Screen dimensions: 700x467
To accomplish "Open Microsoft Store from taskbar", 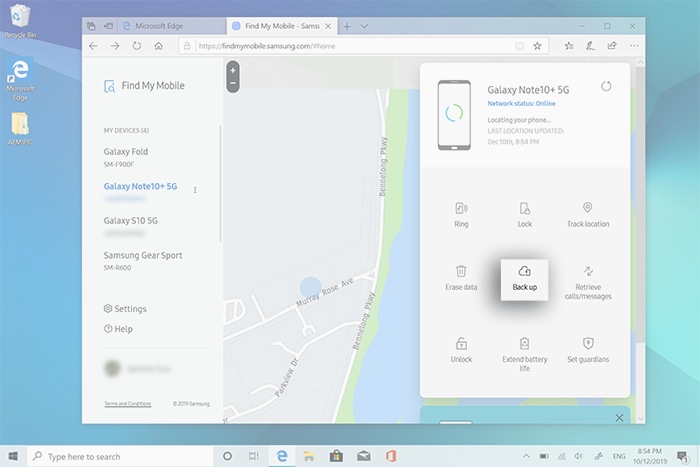I will [x=336, y=456].
